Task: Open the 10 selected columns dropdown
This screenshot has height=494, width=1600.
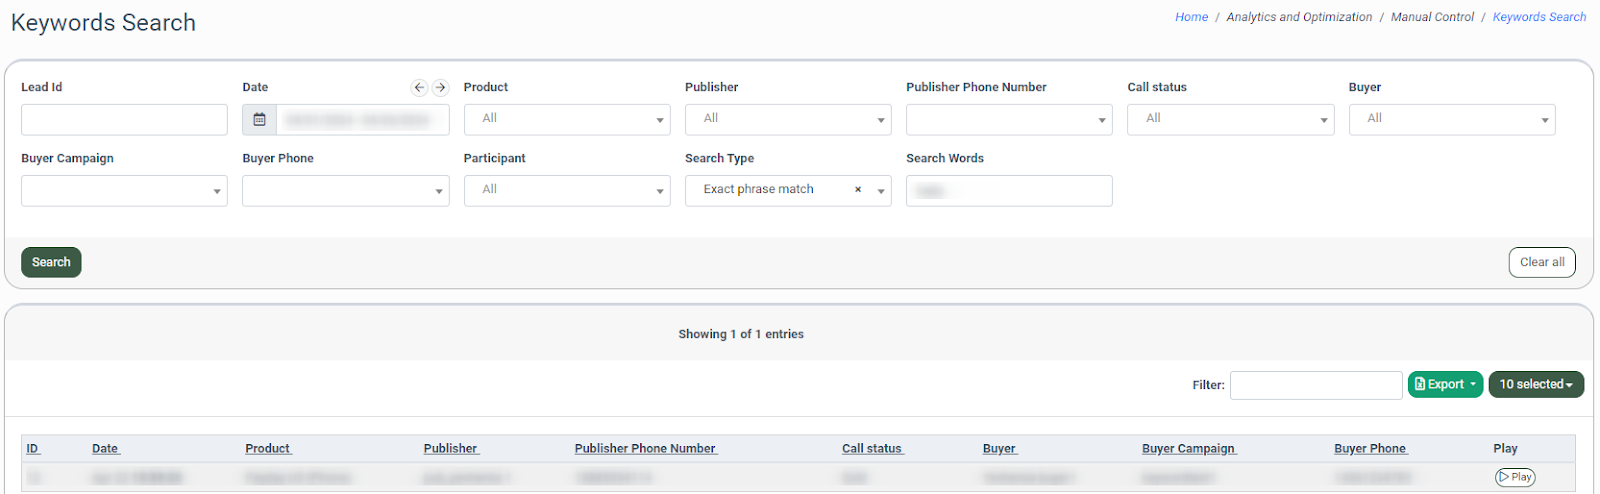Action: [1535, 385]
